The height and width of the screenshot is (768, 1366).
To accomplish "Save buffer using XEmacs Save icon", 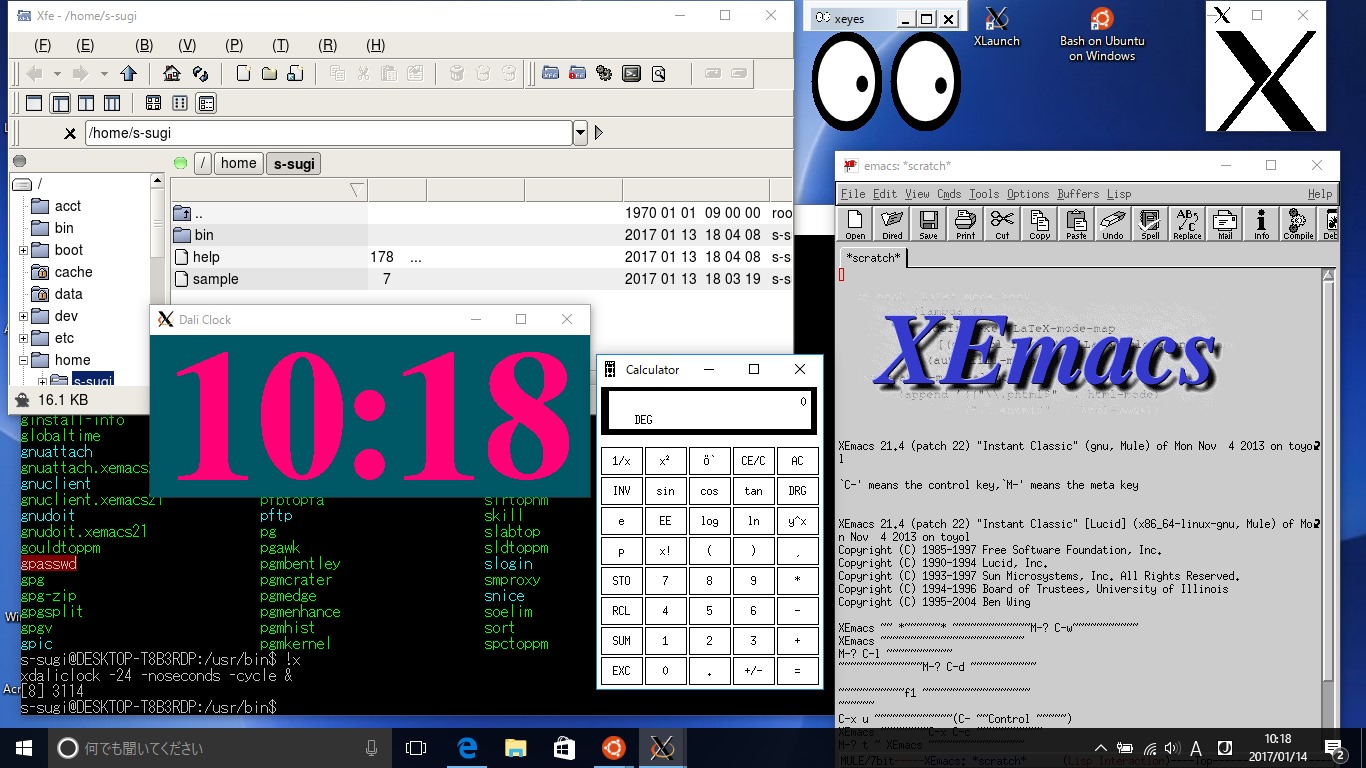I will tap(928, 224).
